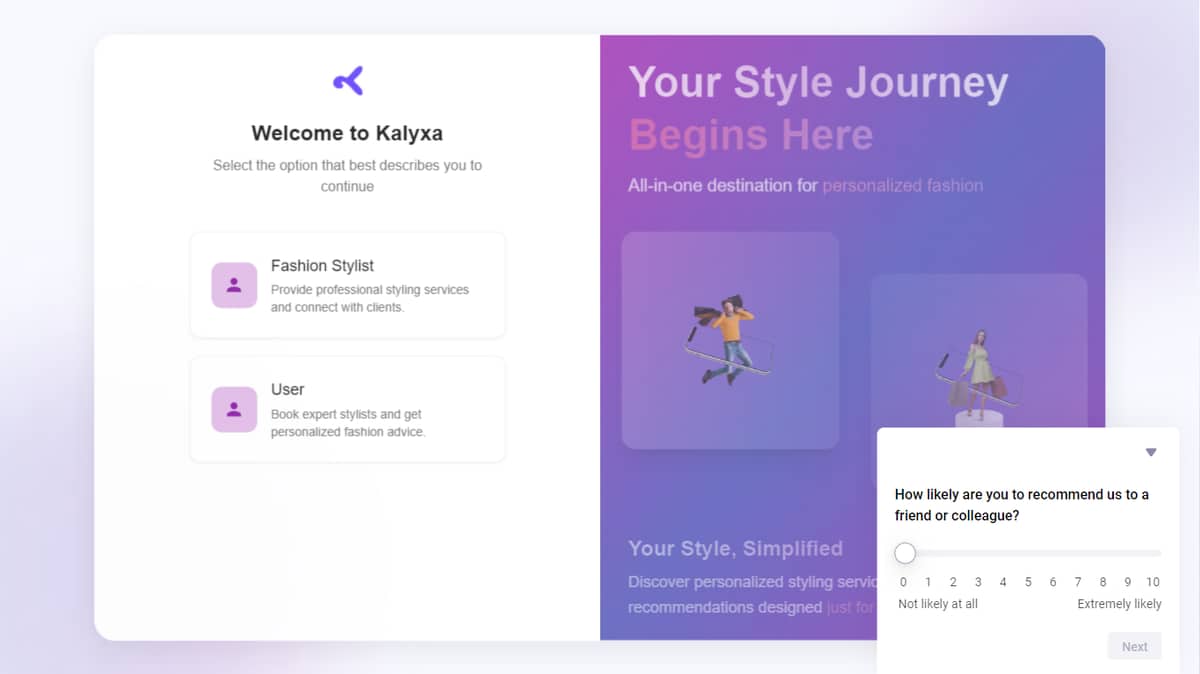Click the number 7 on survey scale
Screen dimensions: 1200x674
point(1078,582)
